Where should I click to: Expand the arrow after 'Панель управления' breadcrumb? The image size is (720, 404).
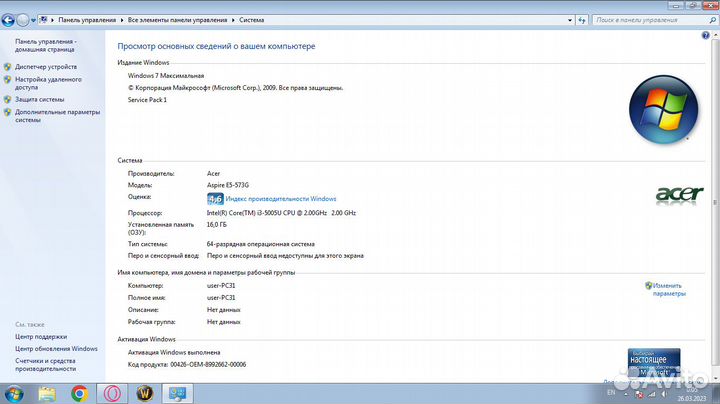[122, 20]
